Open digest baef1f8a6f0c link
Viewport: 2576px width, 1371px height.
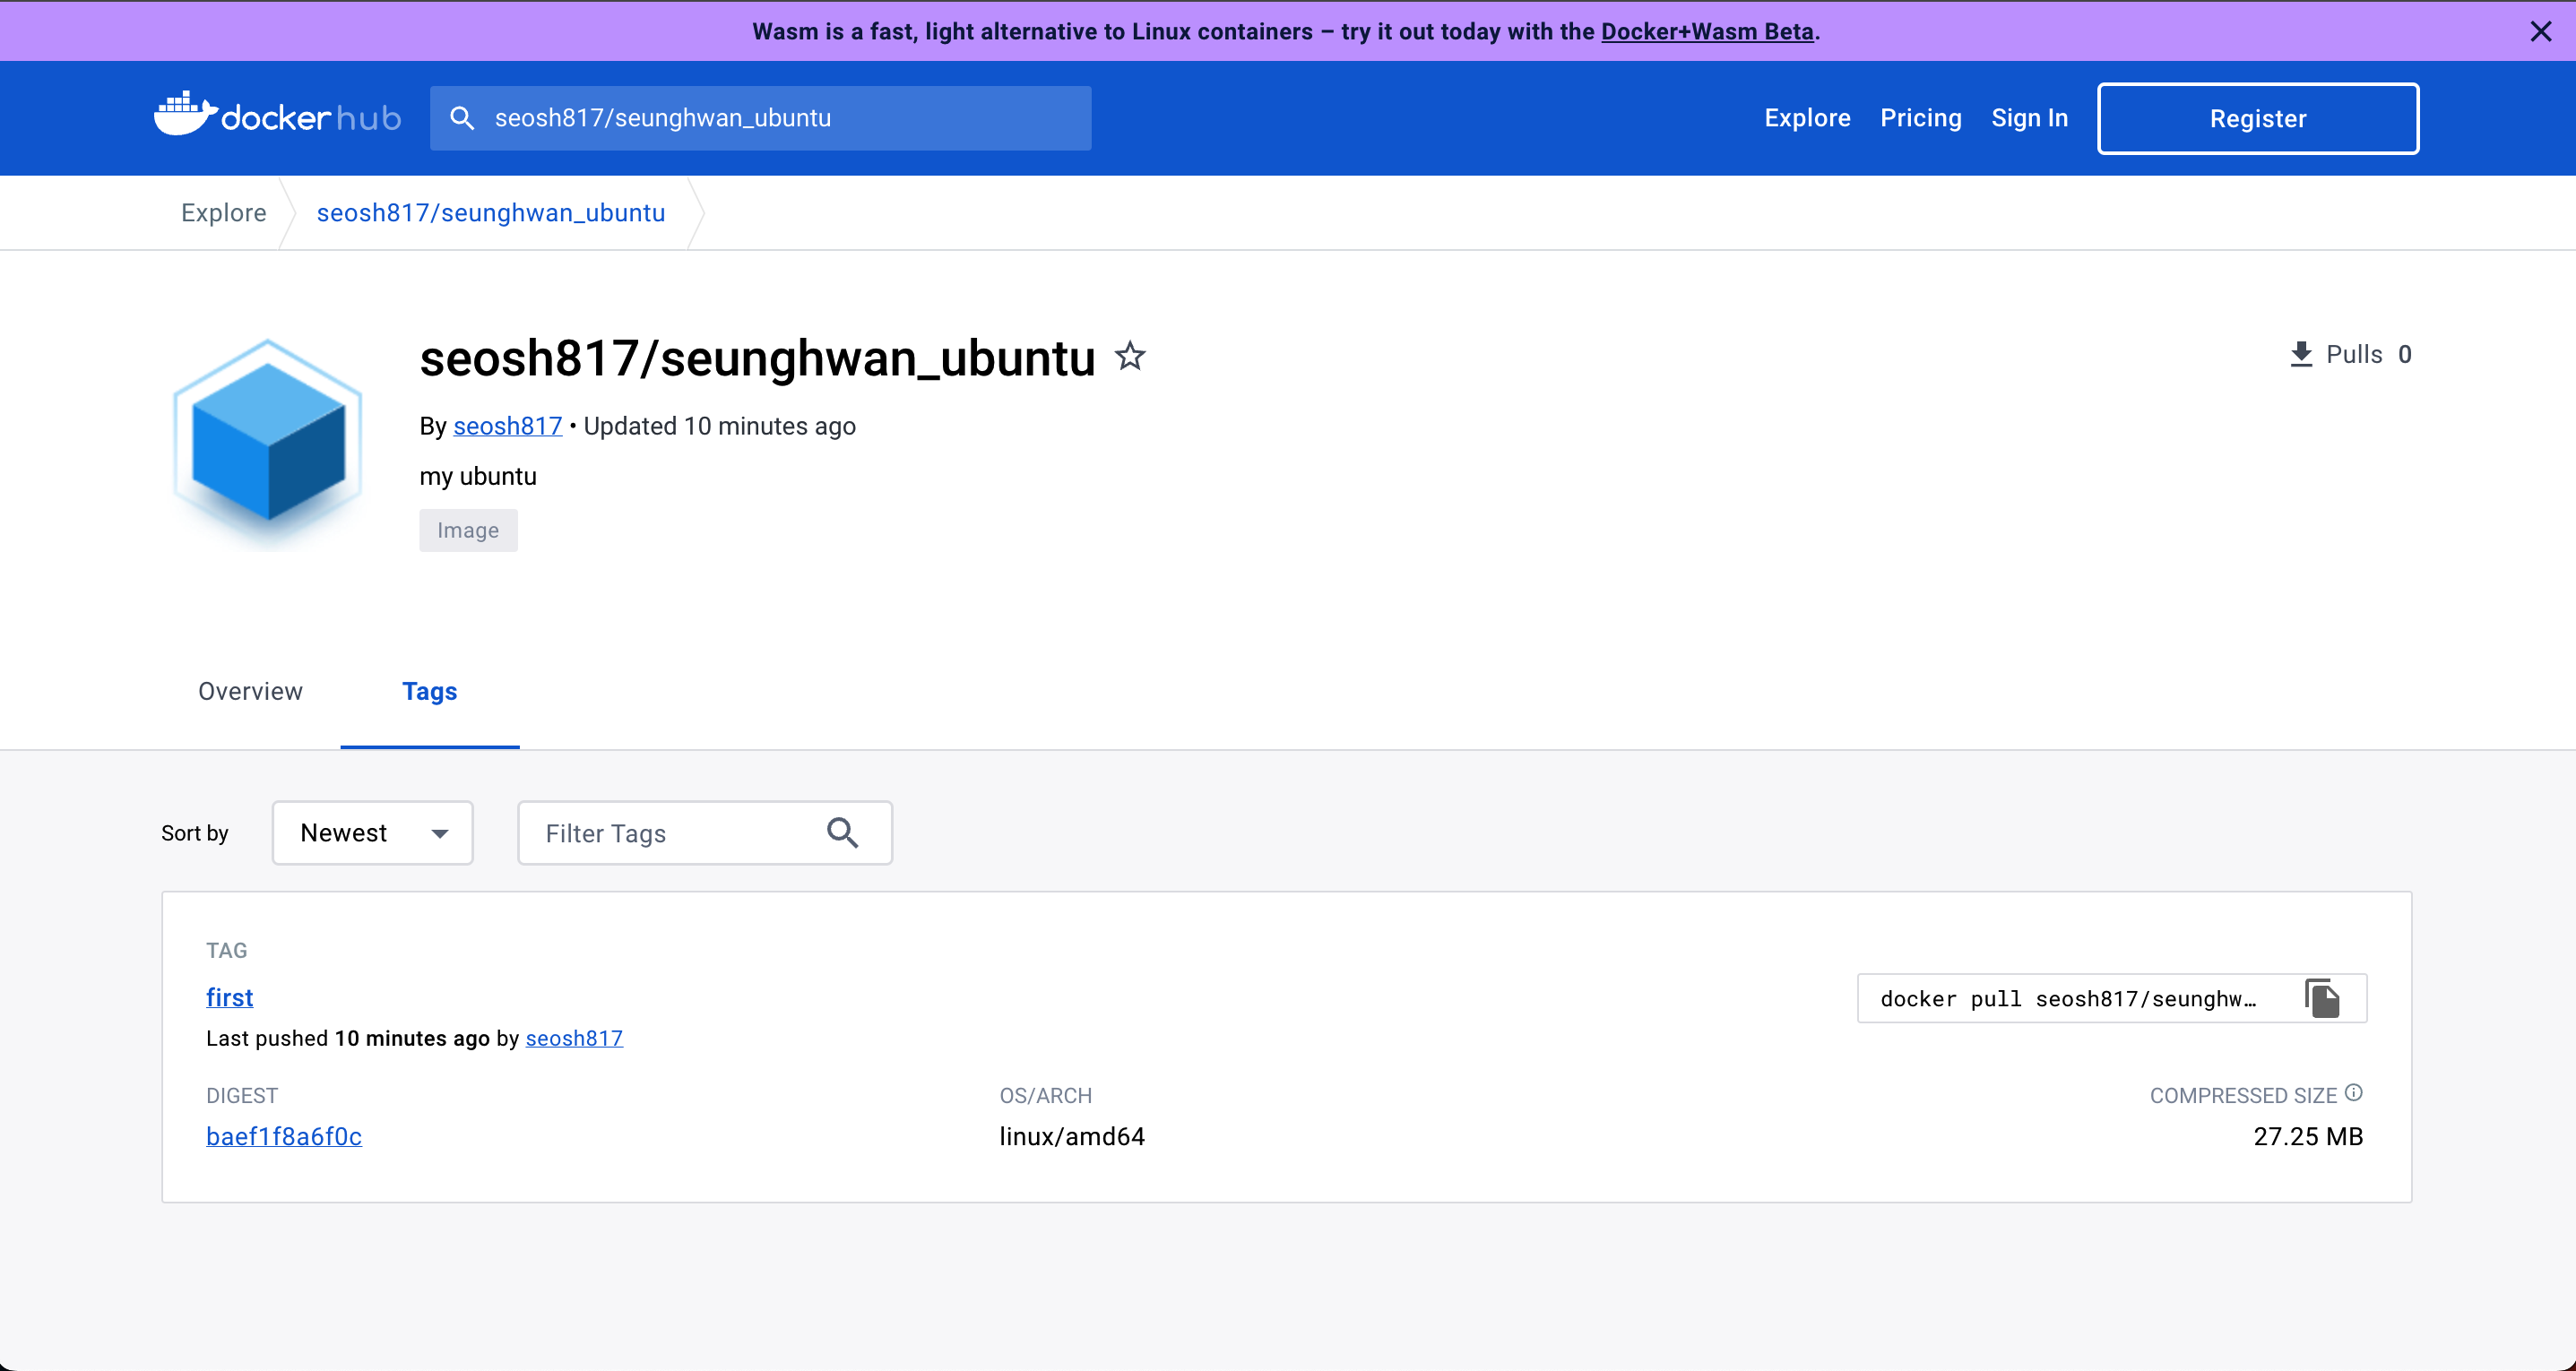tap(284, 1136)
